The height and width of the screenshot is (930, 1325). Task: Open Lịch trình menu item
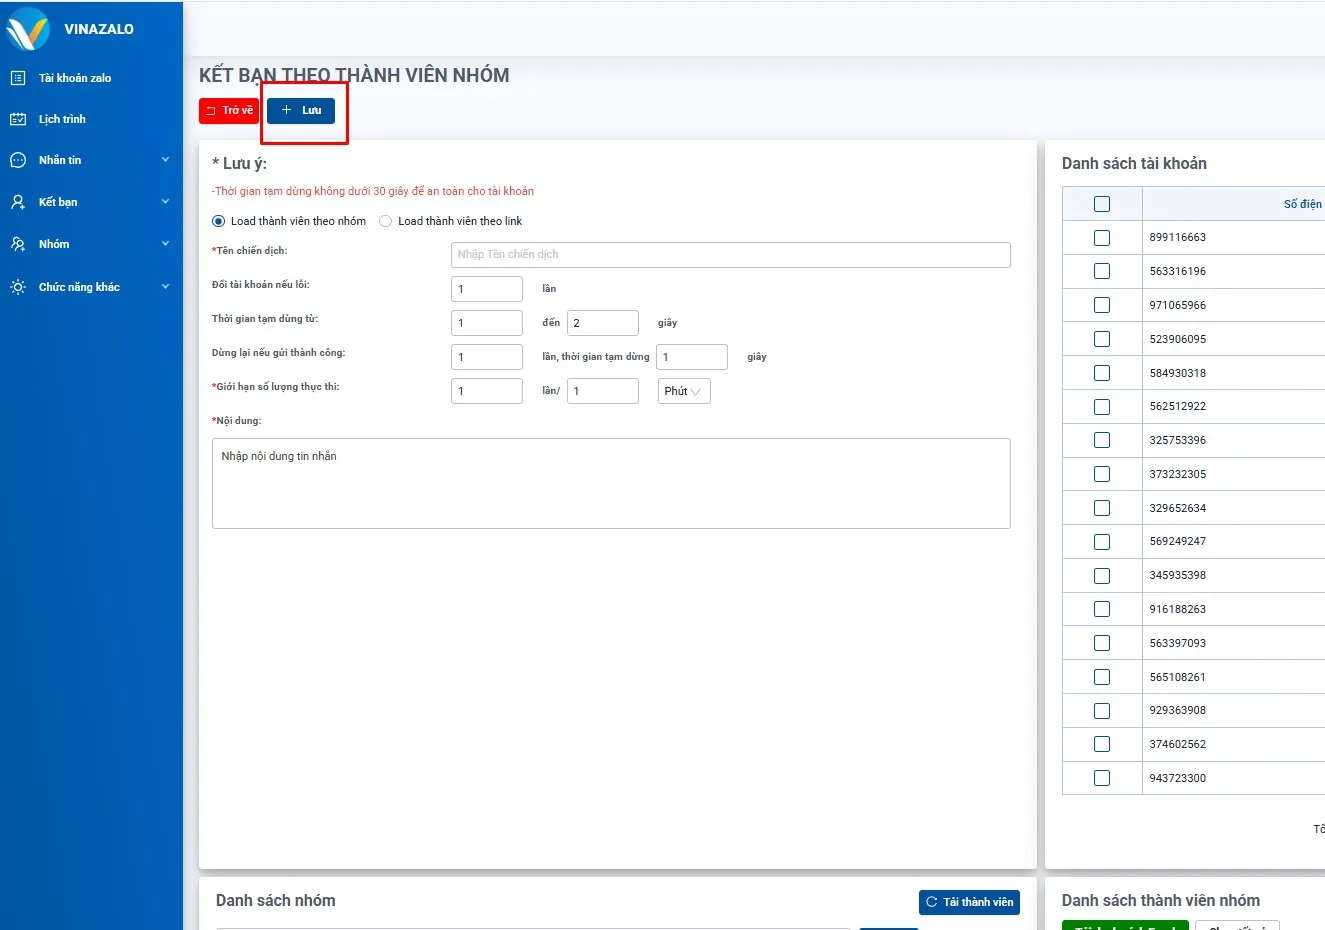pyautogui.click(x=62, y=119)
